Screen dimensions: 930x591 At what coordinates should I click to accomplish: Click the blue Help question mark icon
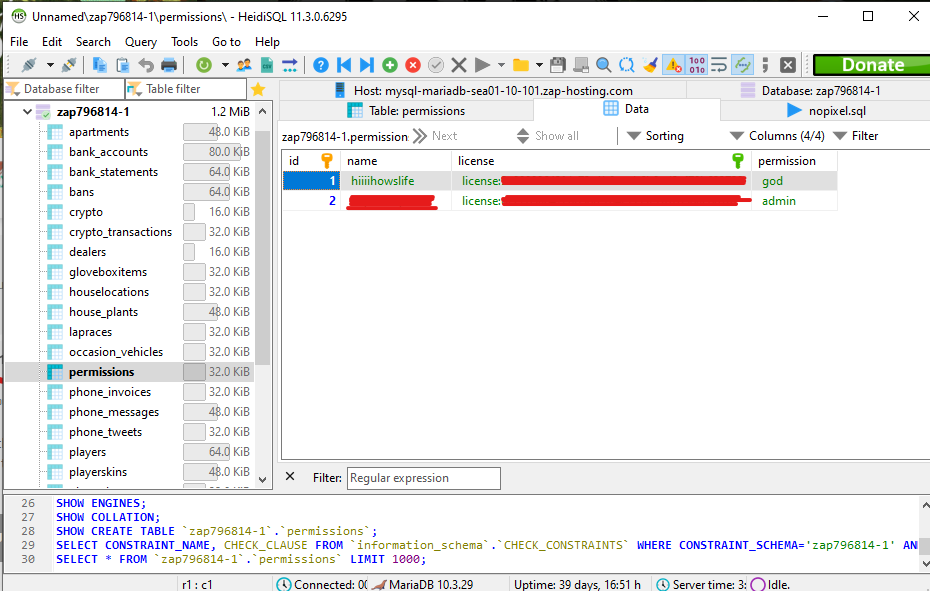point(321,65)
